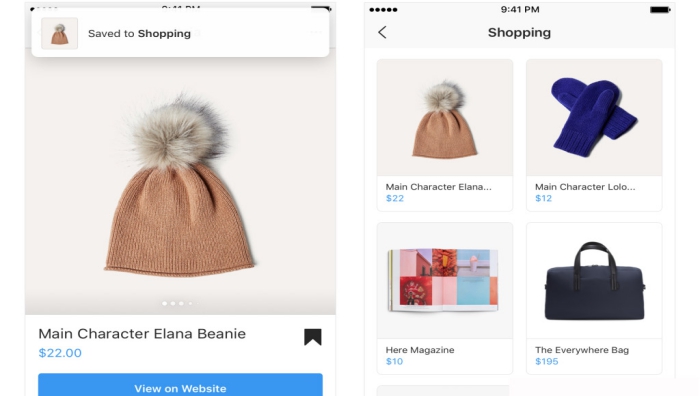
Task: Toggle the bookmark save icon for the beanie
Action: coord(313,337)
